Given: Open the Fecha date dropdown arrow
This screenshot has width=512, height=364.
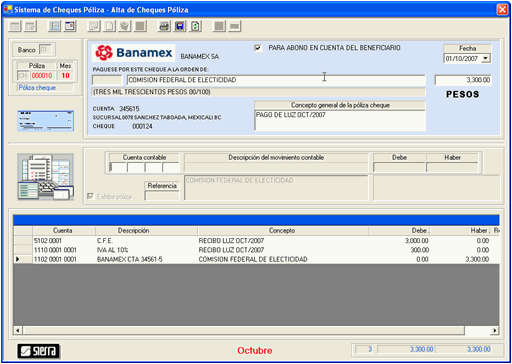Looking at the screenshot, I should [486, 59].
